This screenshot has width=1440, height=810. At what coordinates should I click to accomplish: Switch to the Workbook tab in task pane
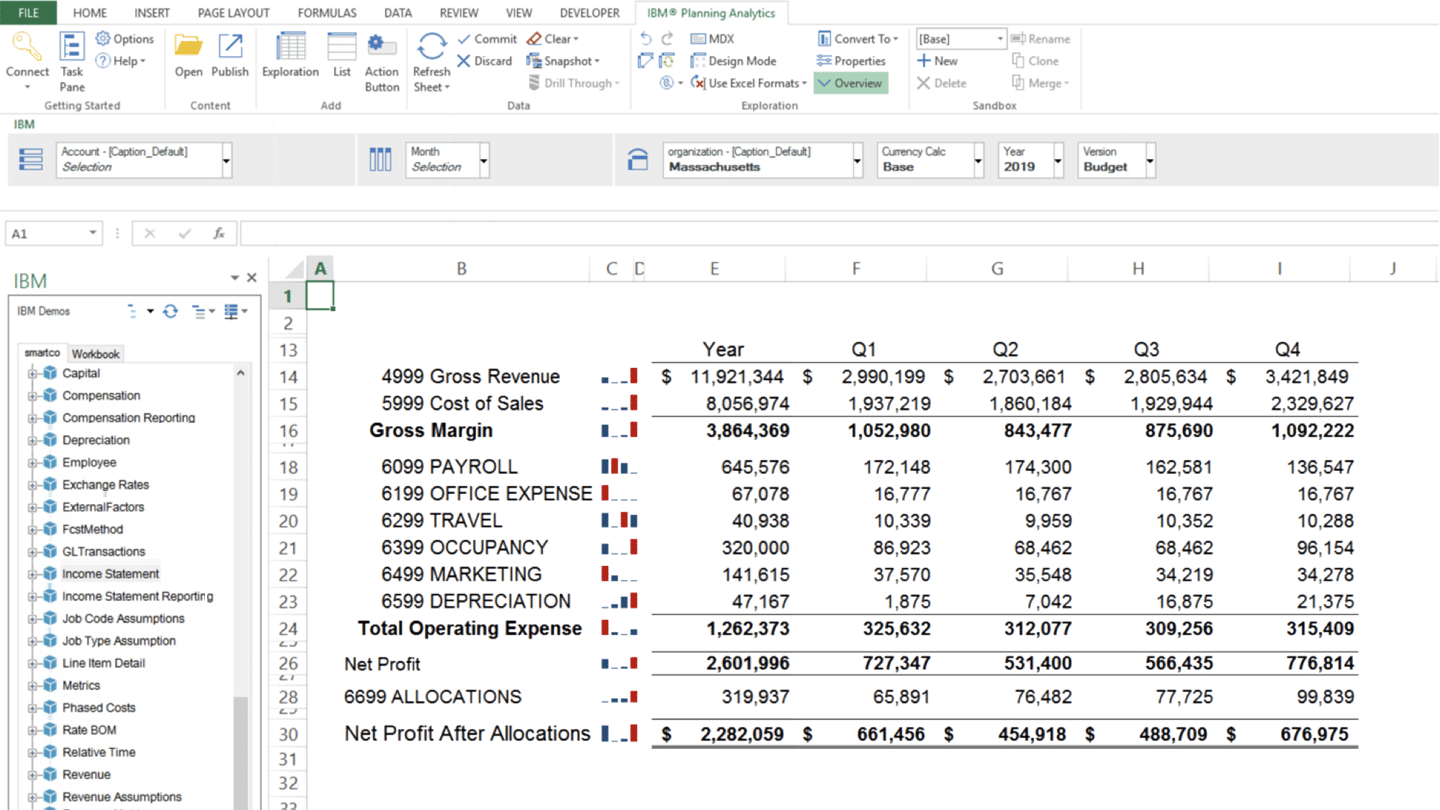tap(96, 354)
